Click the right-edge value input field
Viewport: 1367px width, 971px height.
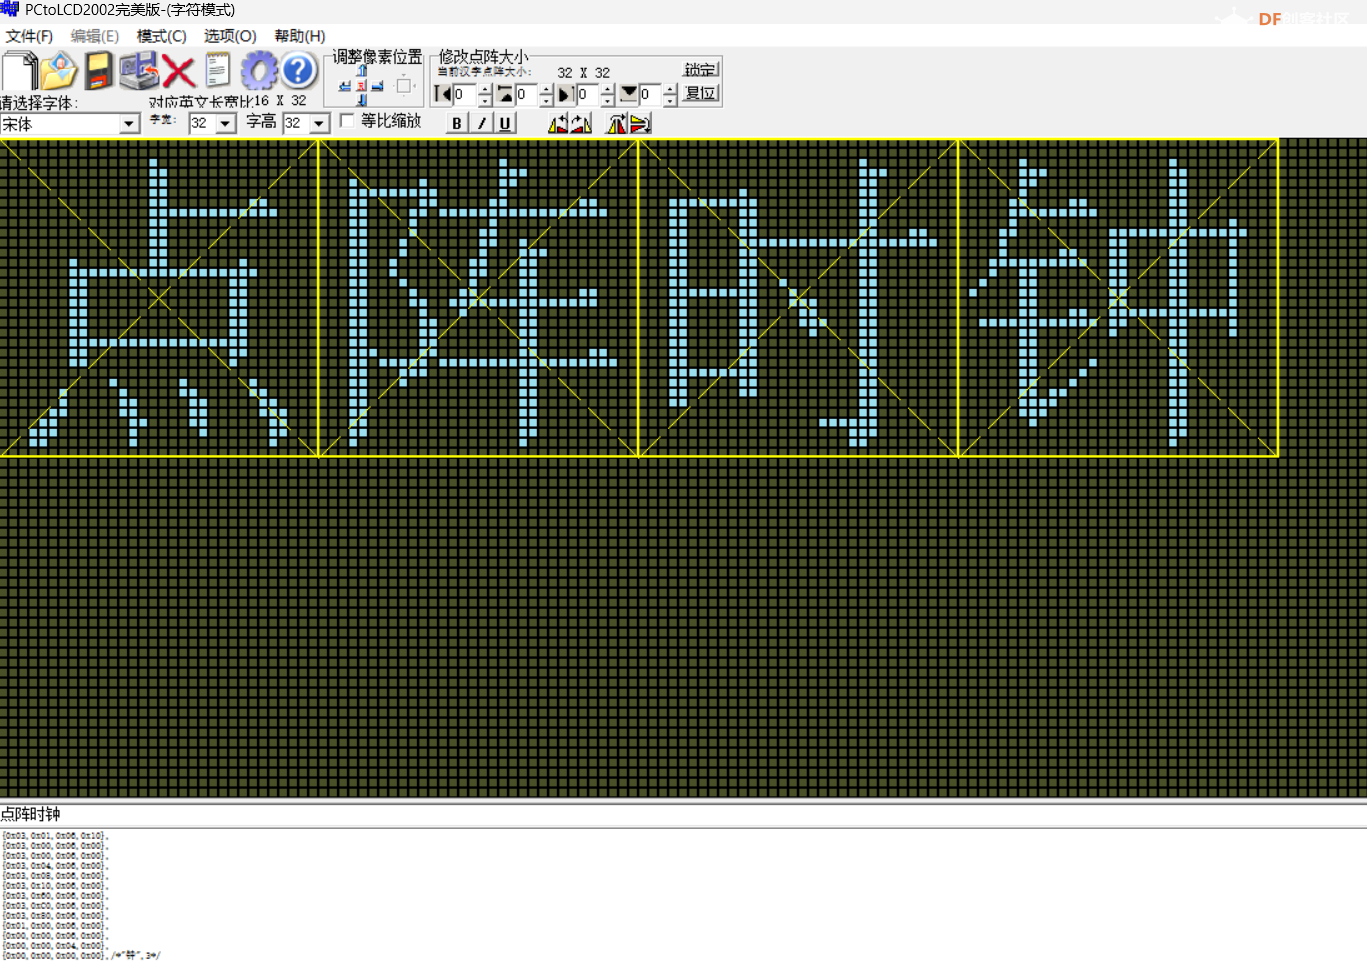pos(589,95)
